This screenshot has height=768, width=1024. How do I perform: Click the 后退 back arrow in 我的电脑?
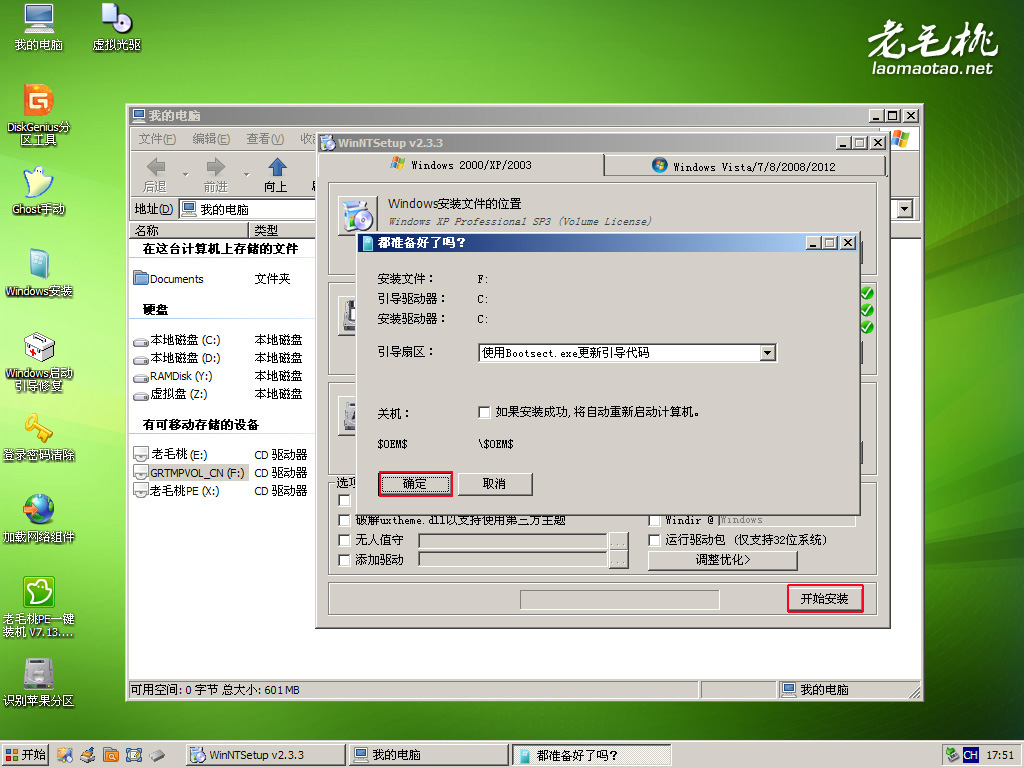click(155, 175)
